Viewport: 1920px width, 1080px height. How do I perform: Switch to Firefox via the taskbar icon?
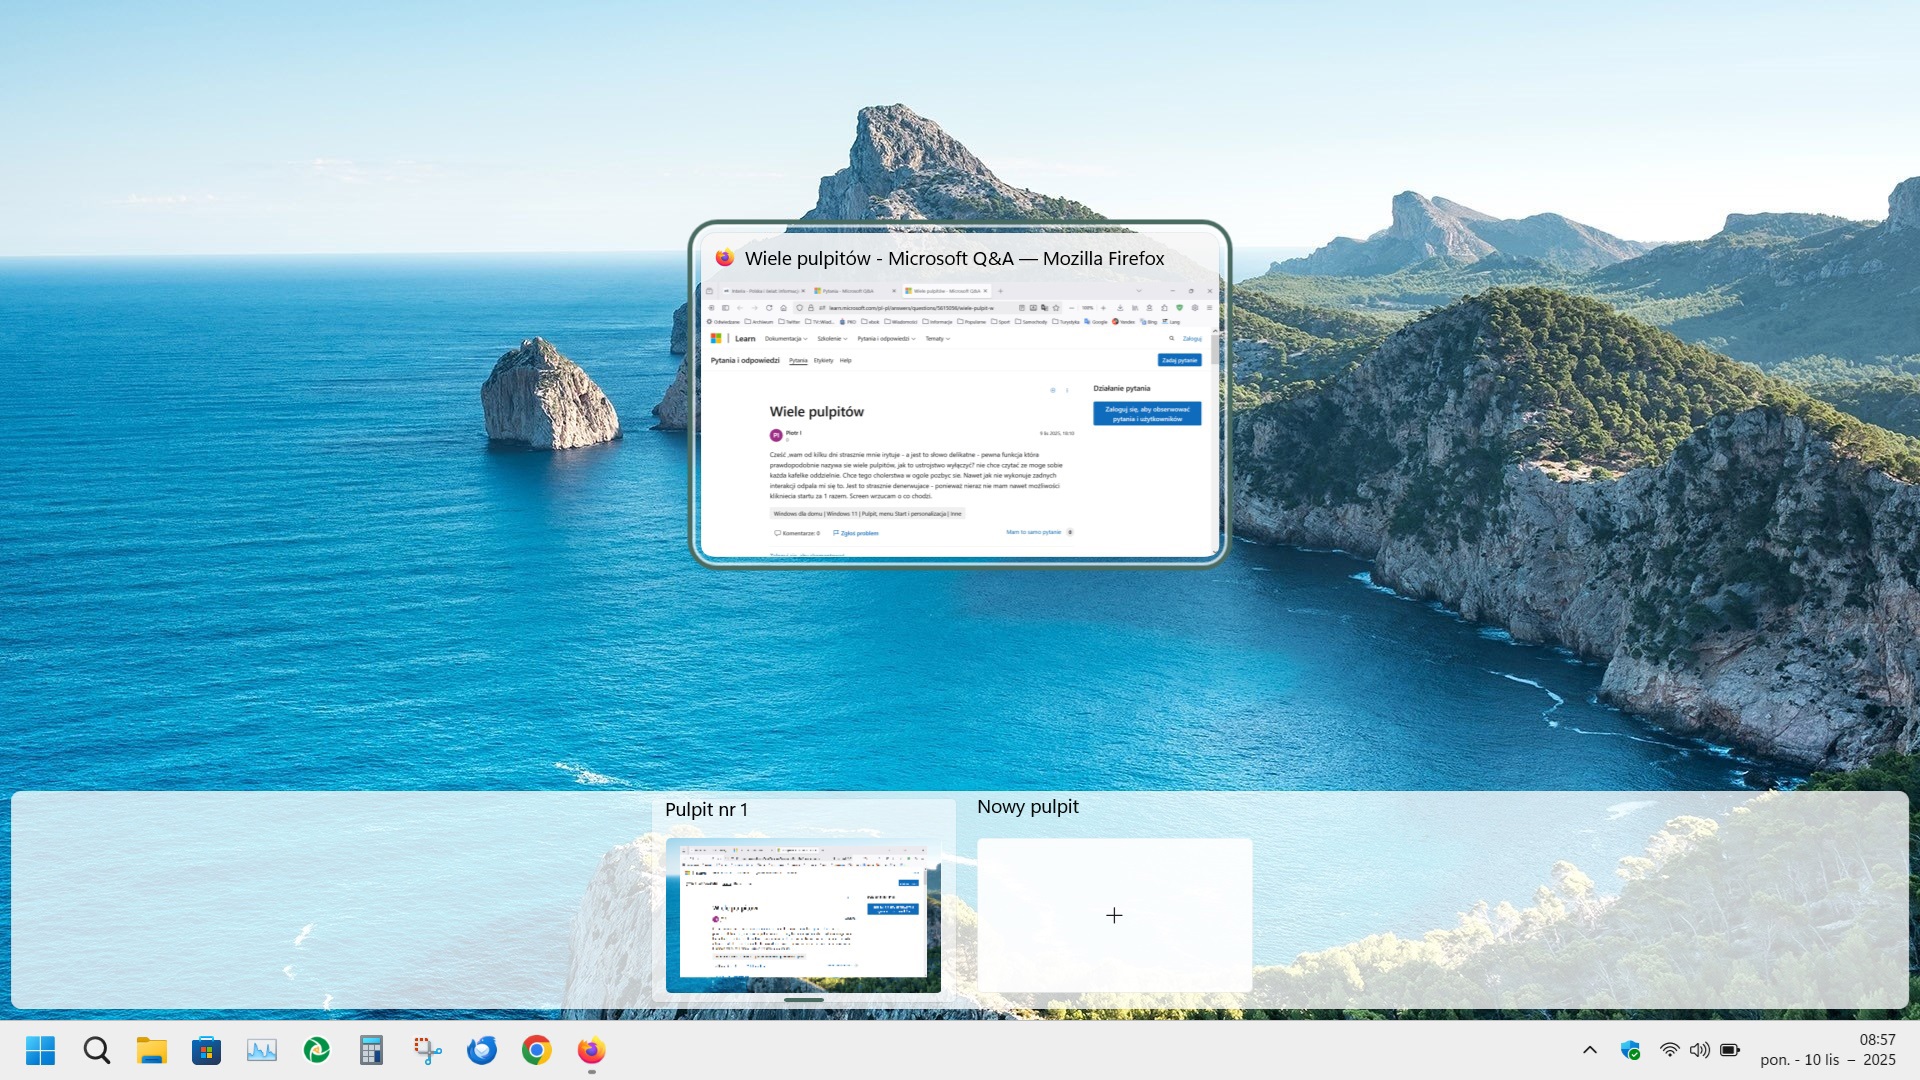591,1050
